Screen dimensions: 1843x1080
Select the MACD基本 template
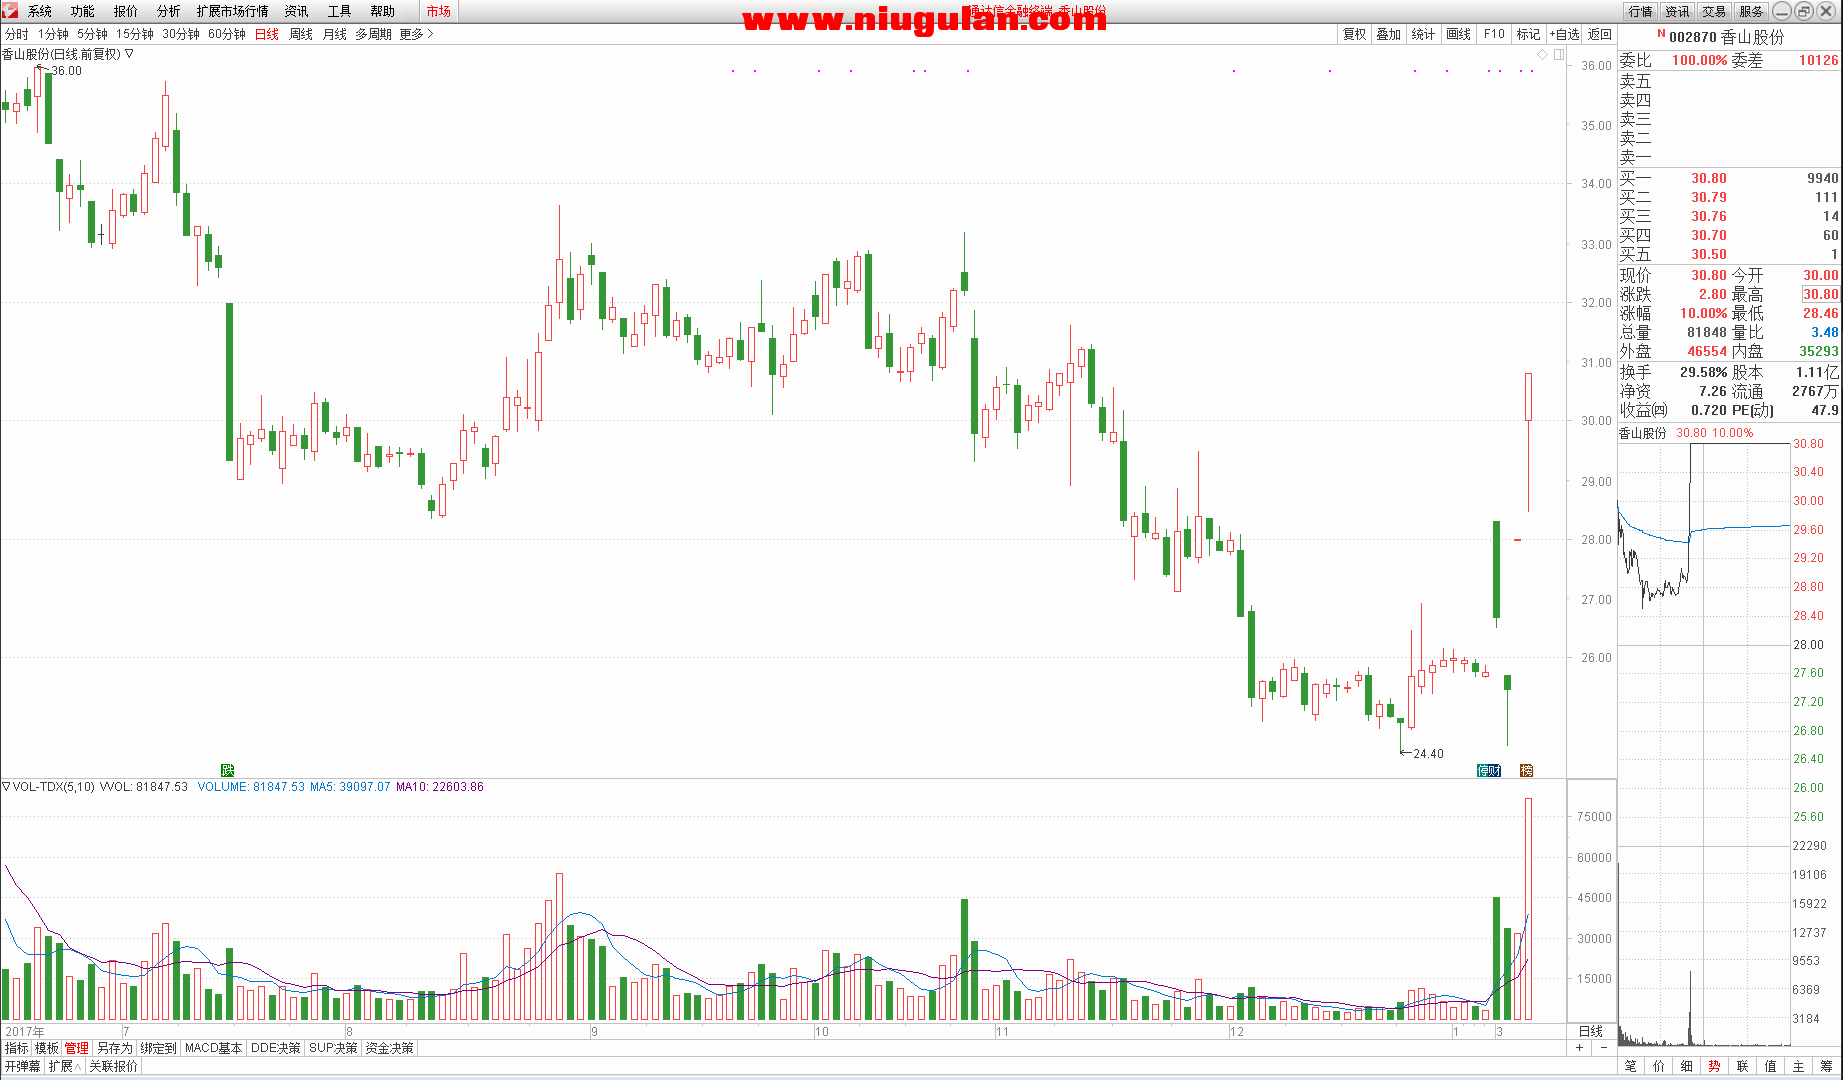tap(214, 1048)
